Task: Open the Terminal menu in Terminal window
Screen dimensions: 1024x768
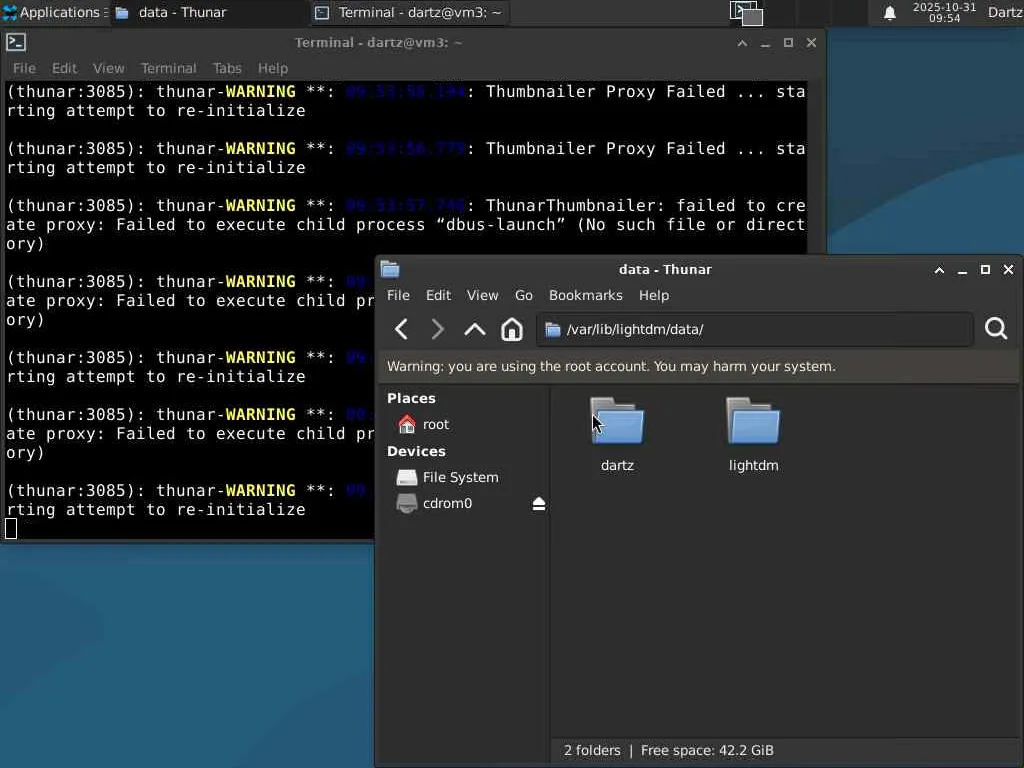Action: click(x=168, y=68)
